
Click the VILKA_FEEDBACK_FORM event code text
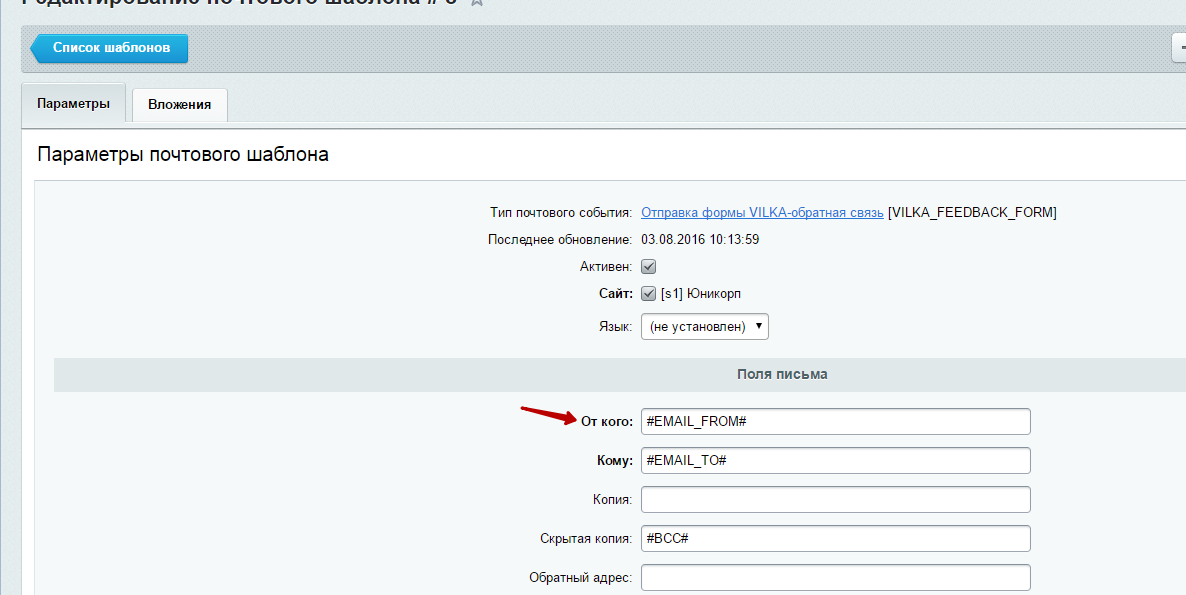[972, 212]
